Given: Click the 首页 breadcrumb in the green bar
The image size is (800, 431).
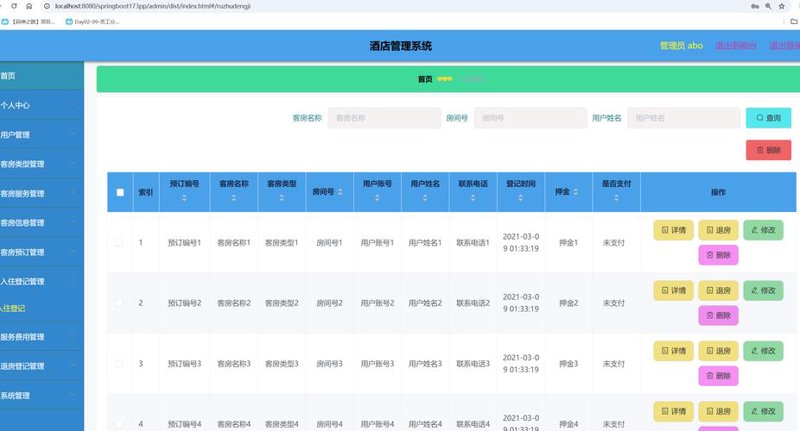Looking at the screenshot, I should tap(425, 79).
